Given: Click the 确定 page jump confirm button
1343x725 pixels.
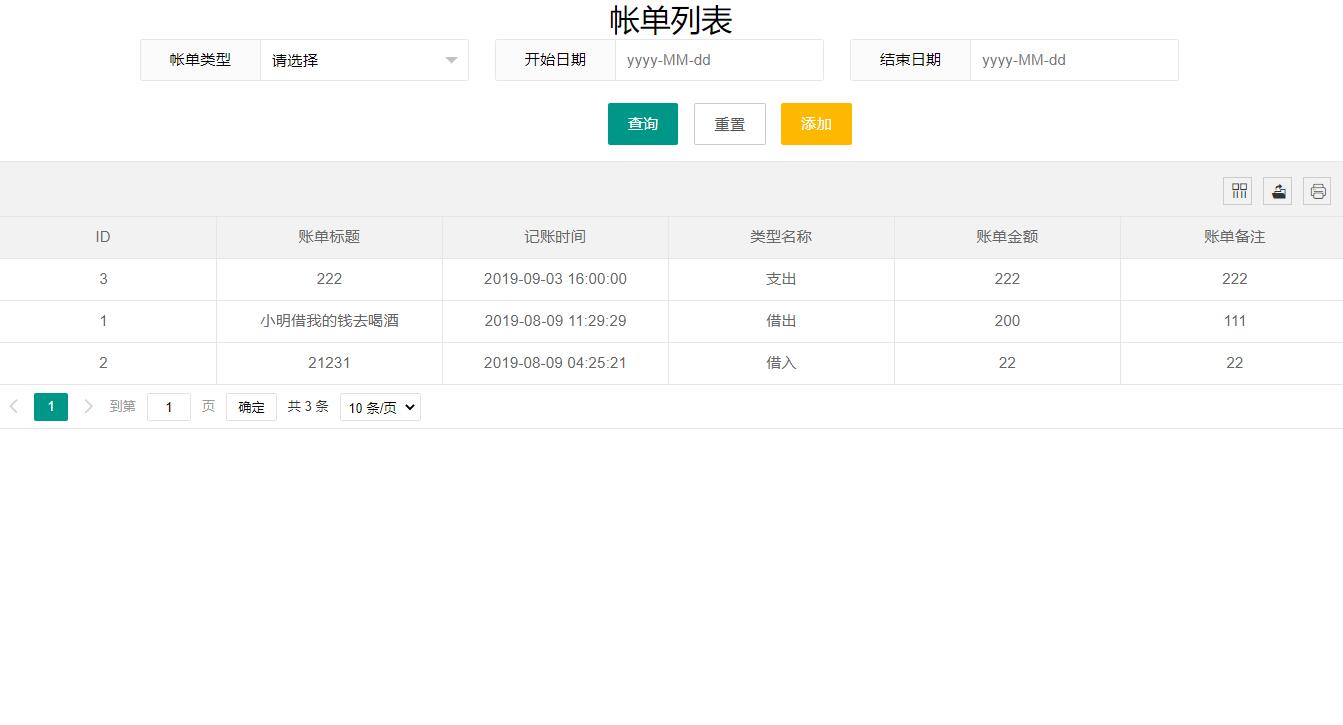Looking at the screenshot, I should (250, 406).
